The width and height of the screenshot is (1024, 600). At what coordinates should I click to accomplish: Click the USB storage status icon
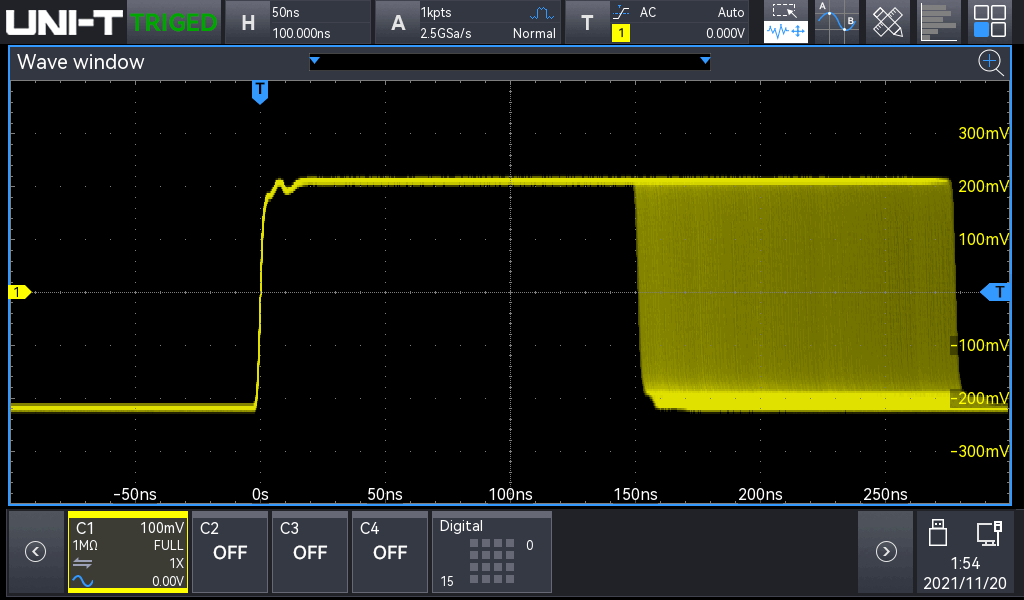(937, 533)
